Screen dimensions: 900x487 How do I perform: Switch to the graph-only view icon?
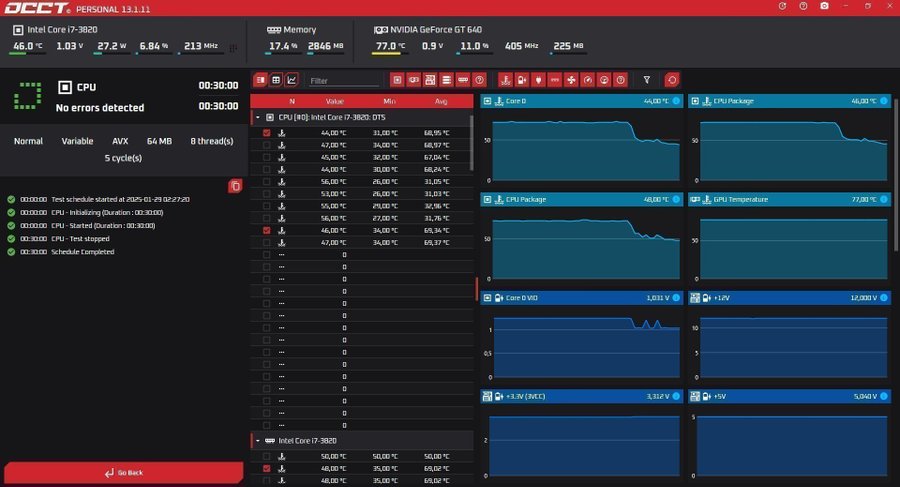(x=292, y=80)
